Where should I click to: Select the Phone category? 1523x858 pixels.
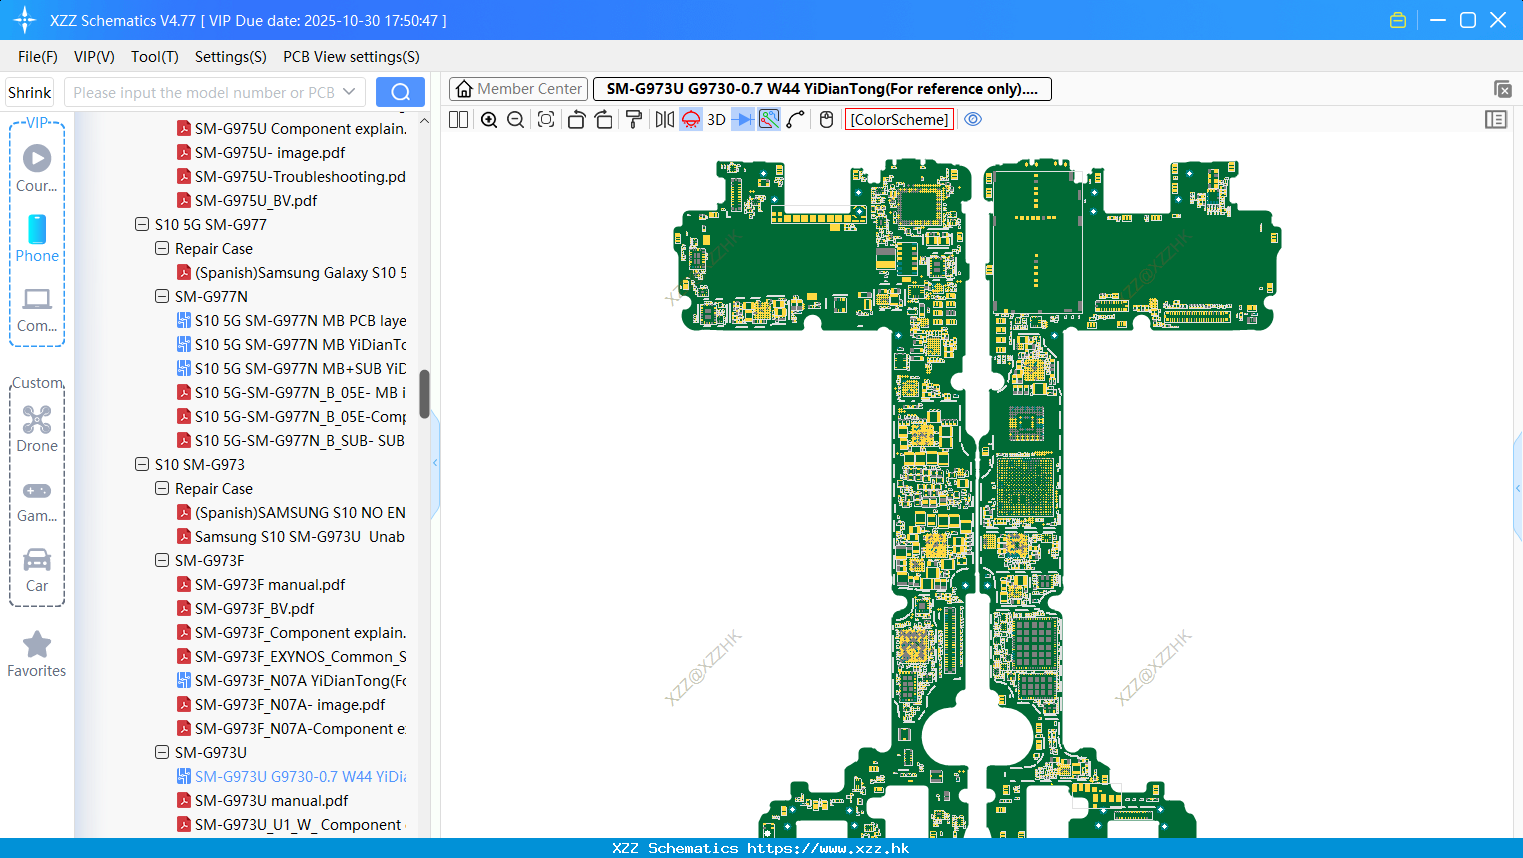[x=37, y=238]
